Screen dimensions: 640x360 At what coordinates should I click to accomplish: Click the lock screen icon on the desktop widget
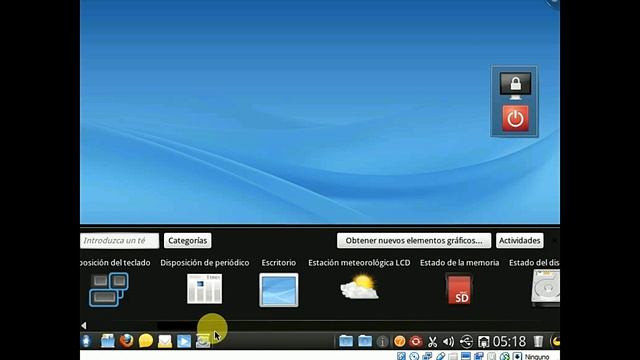point(515,86)
